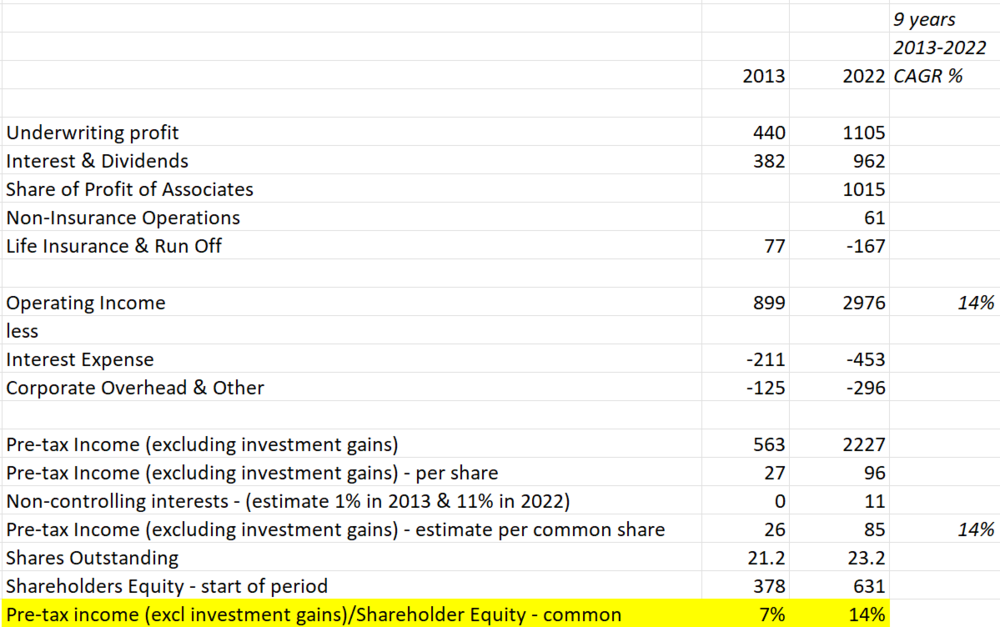Screen dimensions: 1000x627
Task: Select the yellow highlighted 7% cell
Action: click(746, 614)
